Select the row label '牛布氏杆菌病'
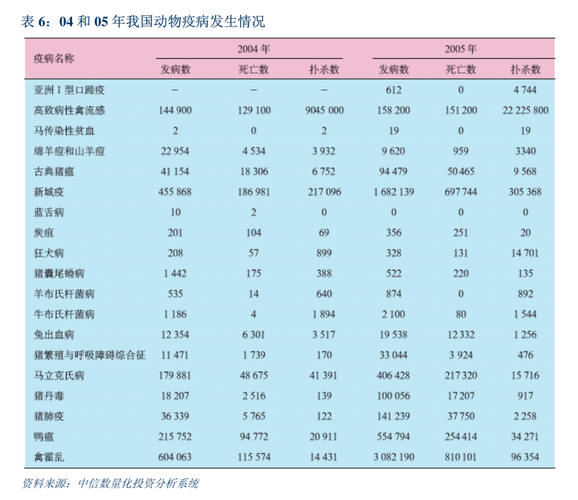578x500 pixels. coord(64,315)
